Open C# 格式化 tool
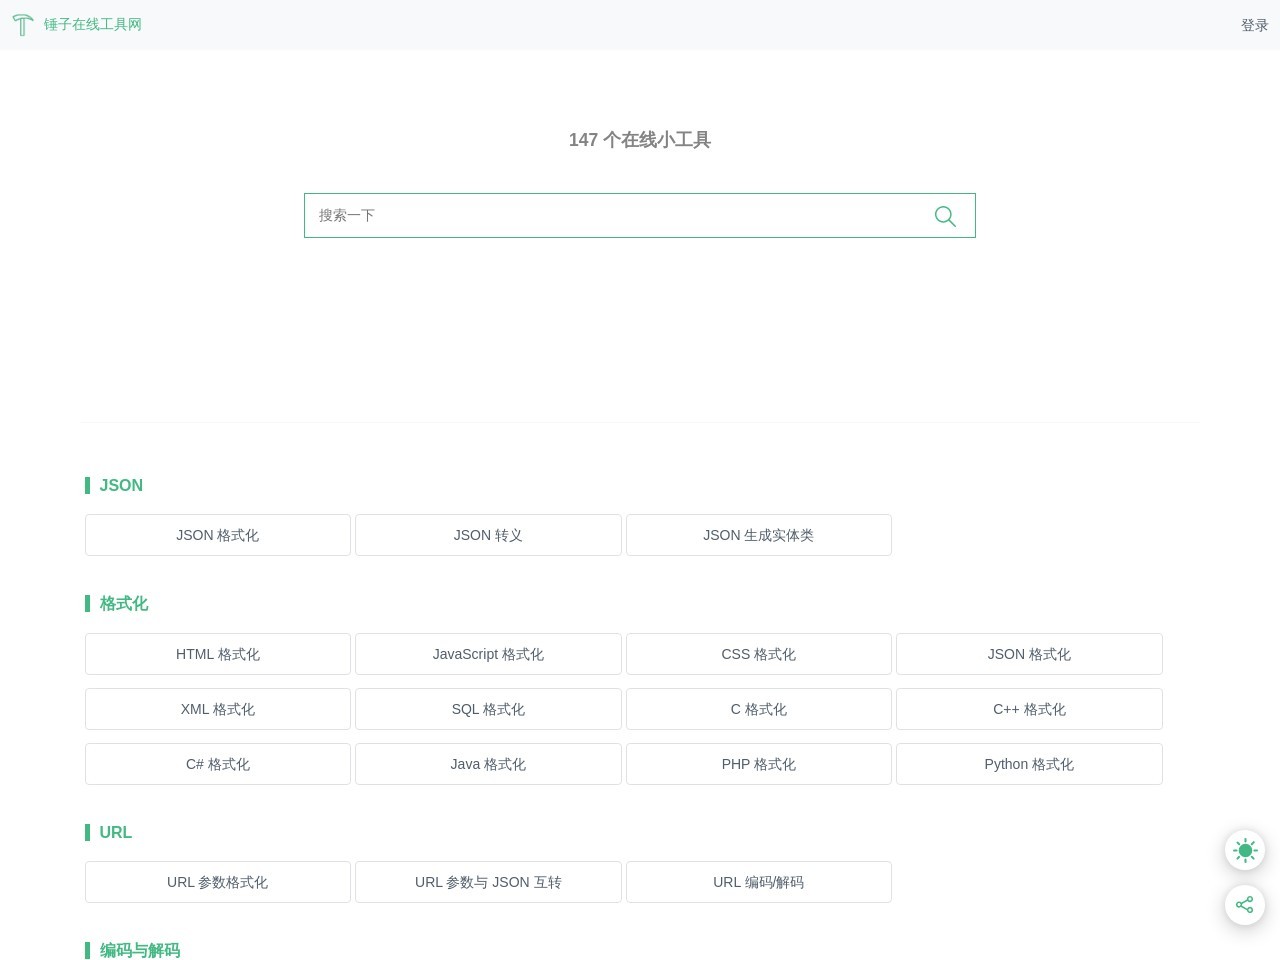The image size is (1280, 960). click(218, 764)
